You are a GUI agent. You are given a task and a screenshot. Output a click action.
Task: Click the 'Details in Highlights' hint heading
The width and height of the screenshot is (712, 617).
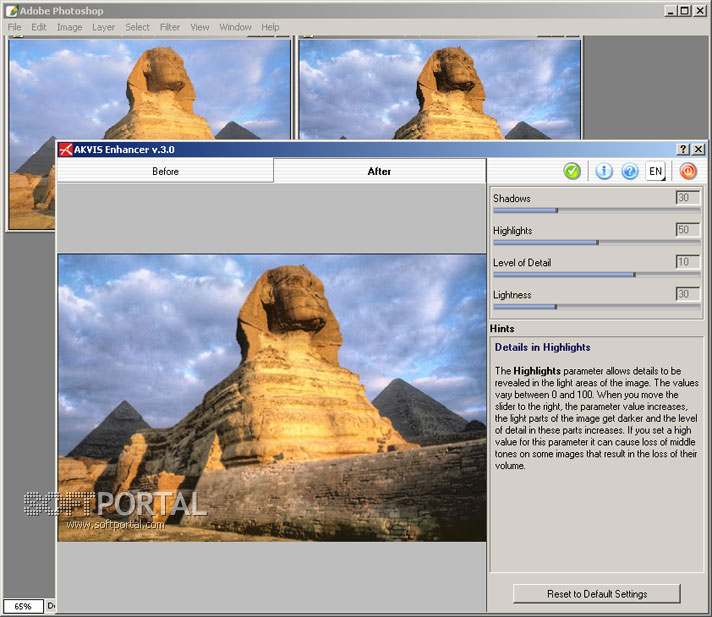[x=543, y=347]
